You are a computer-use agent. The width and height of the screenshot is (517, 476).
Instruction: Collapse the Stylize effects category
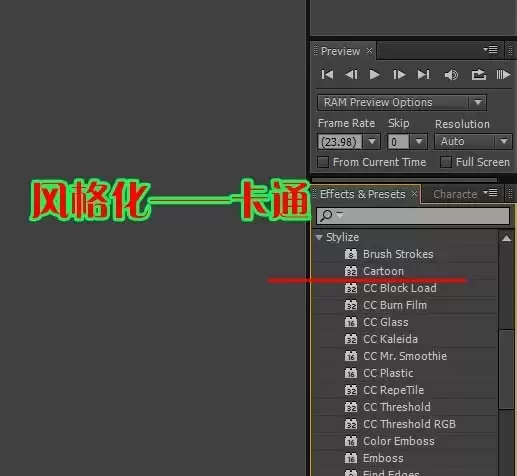coord(319,237)
